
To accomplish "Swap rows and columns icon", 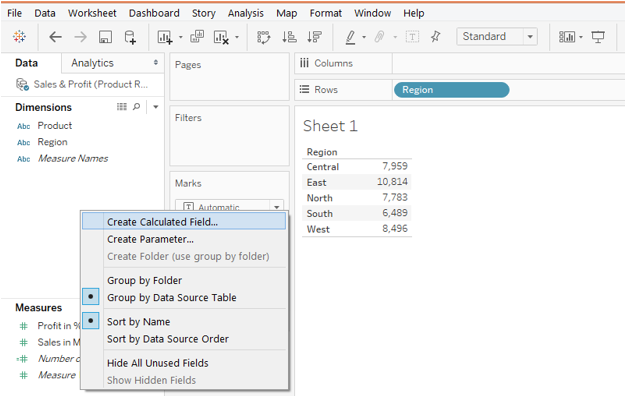I will 263,37.
